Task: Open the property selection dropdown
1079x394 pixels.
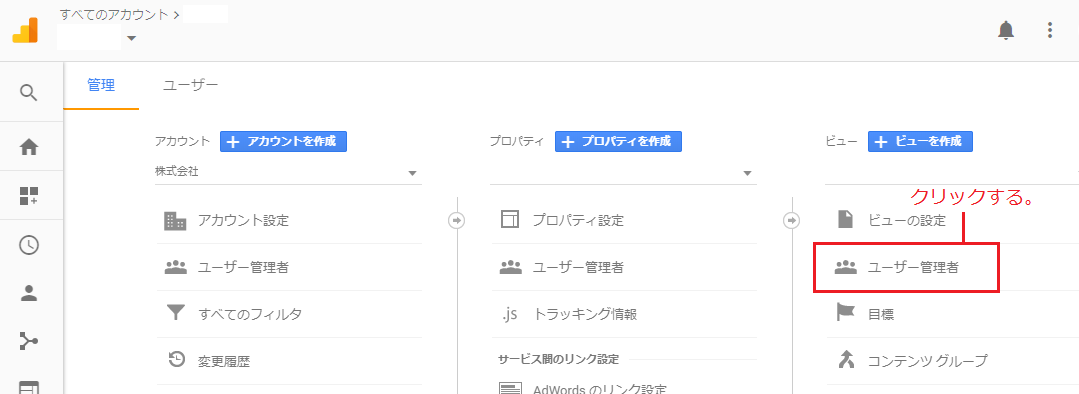Action: pos(623,173)
